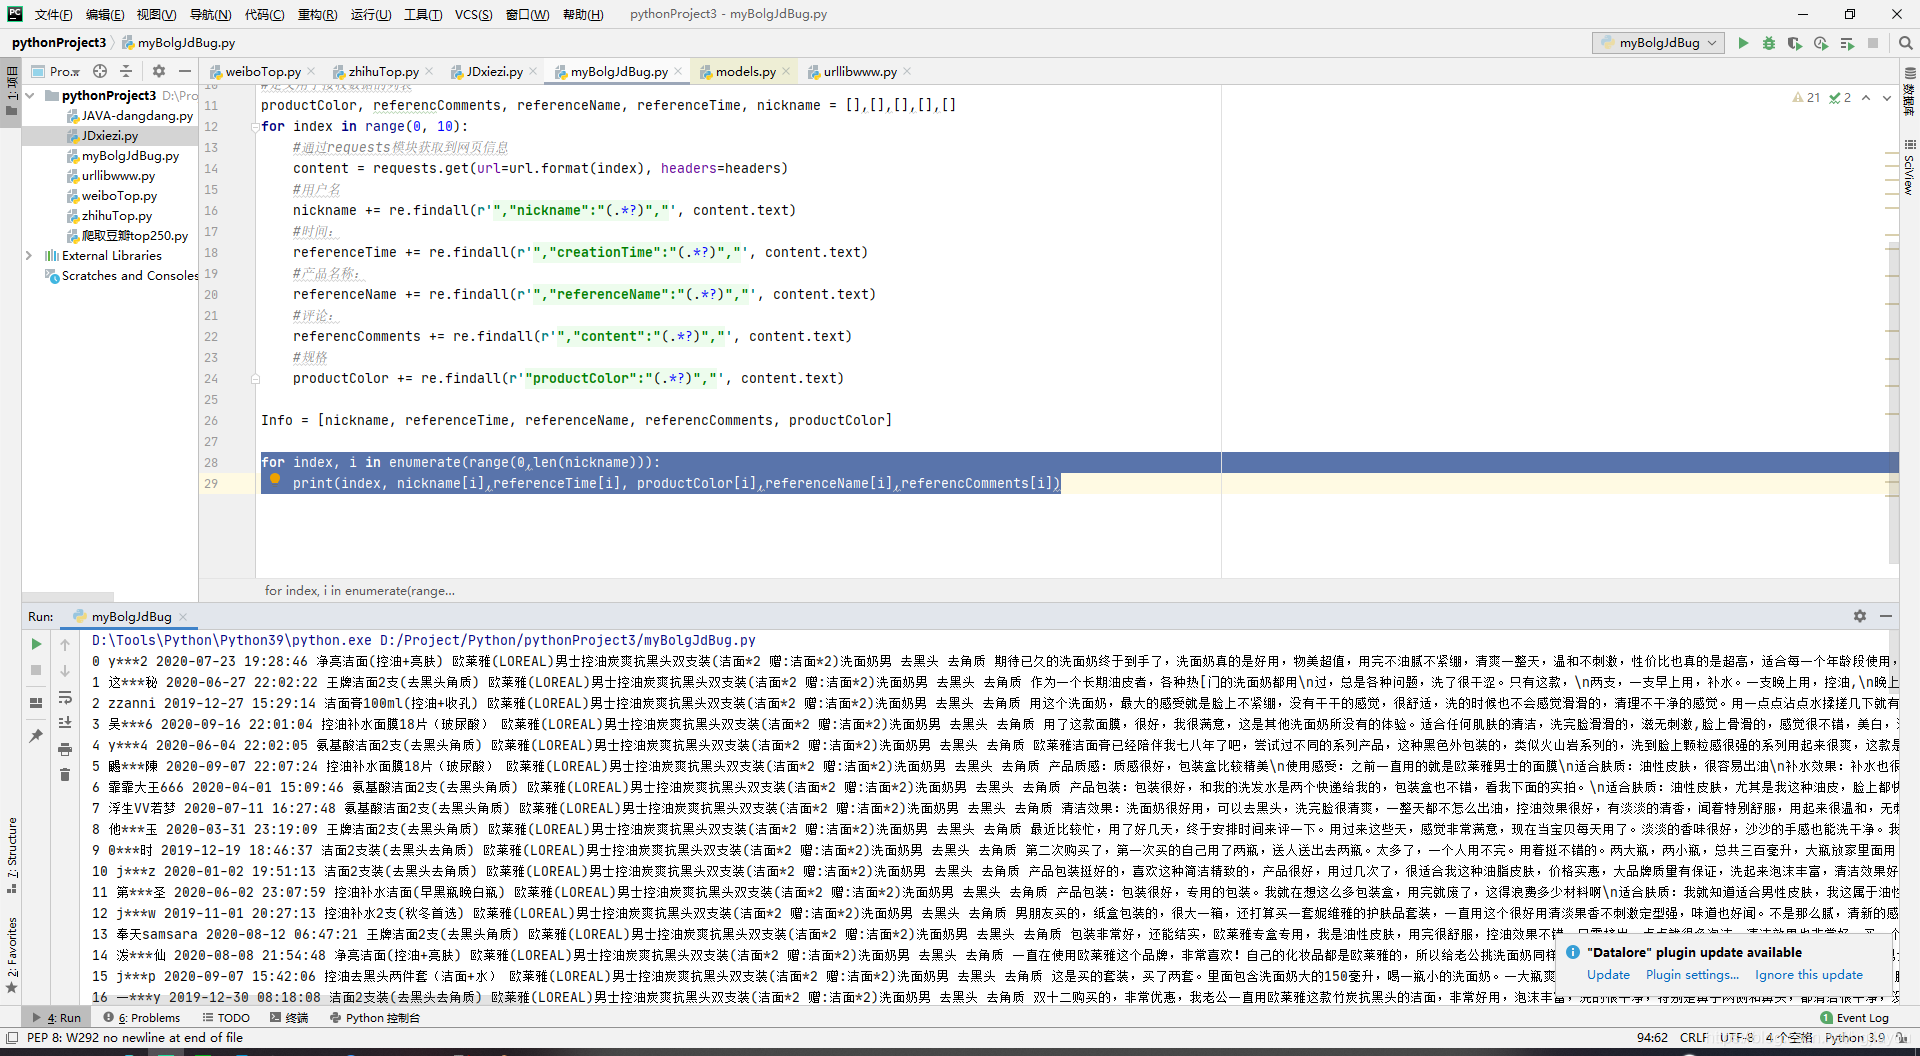The image size is (1920, 1056).
Task: Toggle soft-wrap in Run output
Action: tap(65, 697)
